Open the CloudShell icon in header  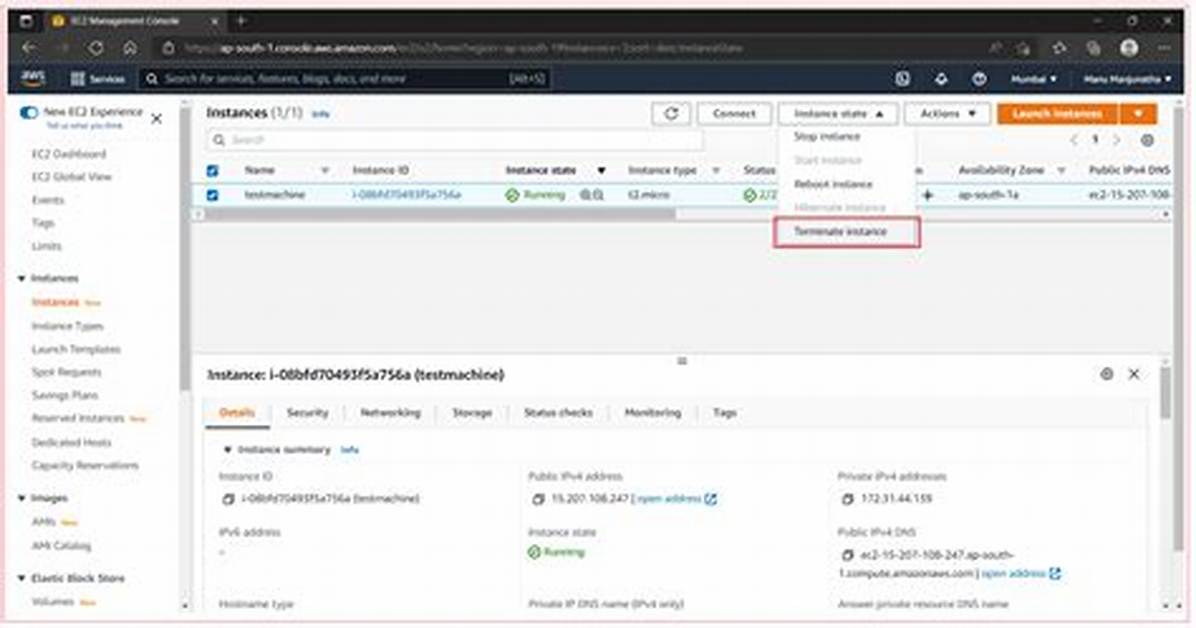(902, 79)
